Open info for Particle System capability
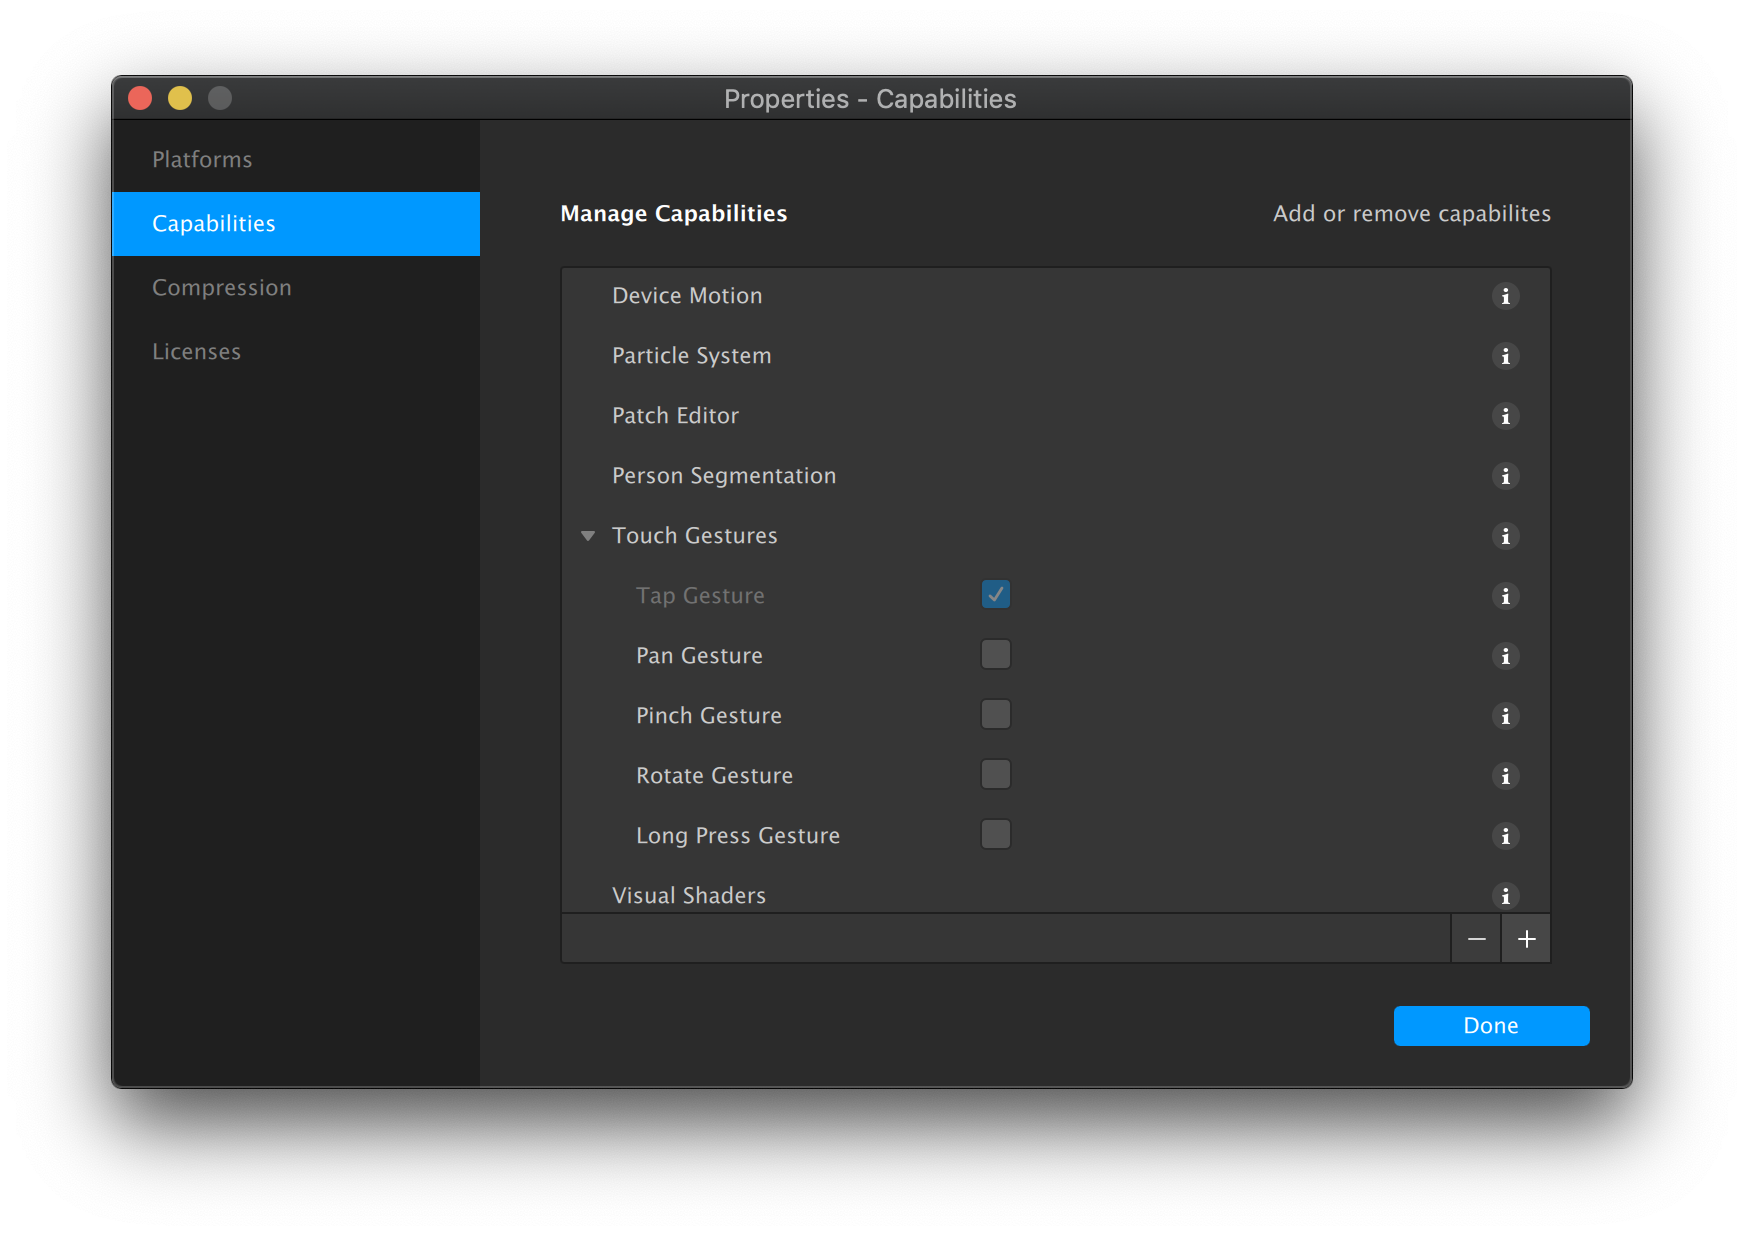 (x=1505, y=356)
